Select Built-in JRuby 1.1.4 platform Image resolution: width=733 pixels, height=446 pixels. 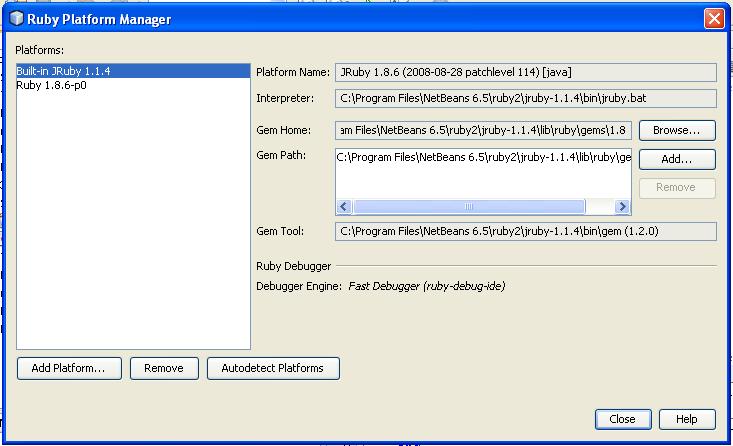pos(133,71)
